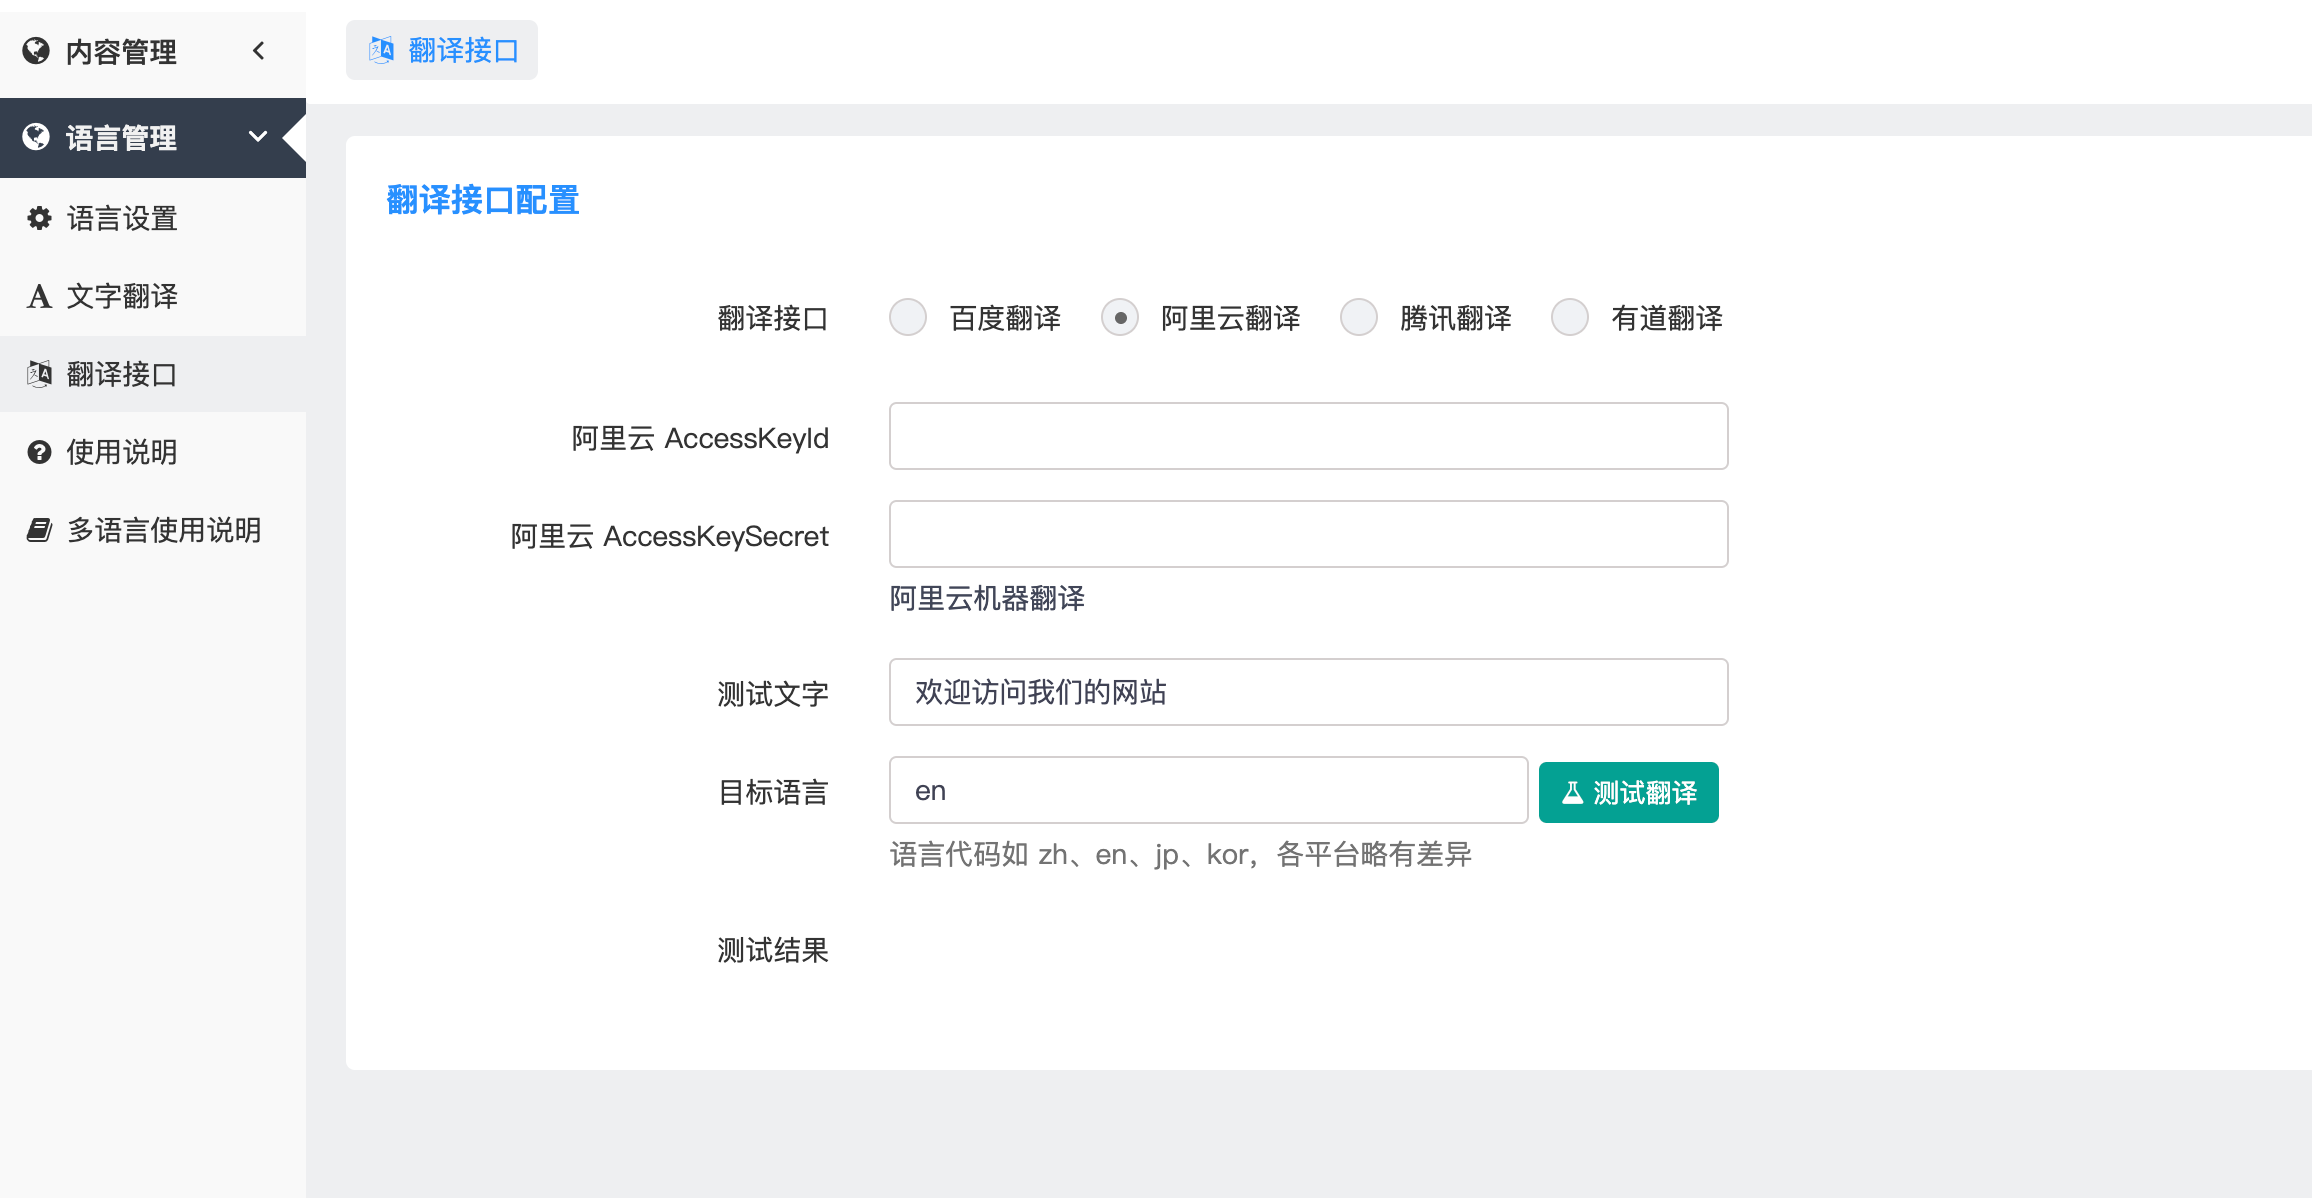
Task: Focus the 阿里云 AccessKeySecret input field
Action: (x=1309, y=534)
